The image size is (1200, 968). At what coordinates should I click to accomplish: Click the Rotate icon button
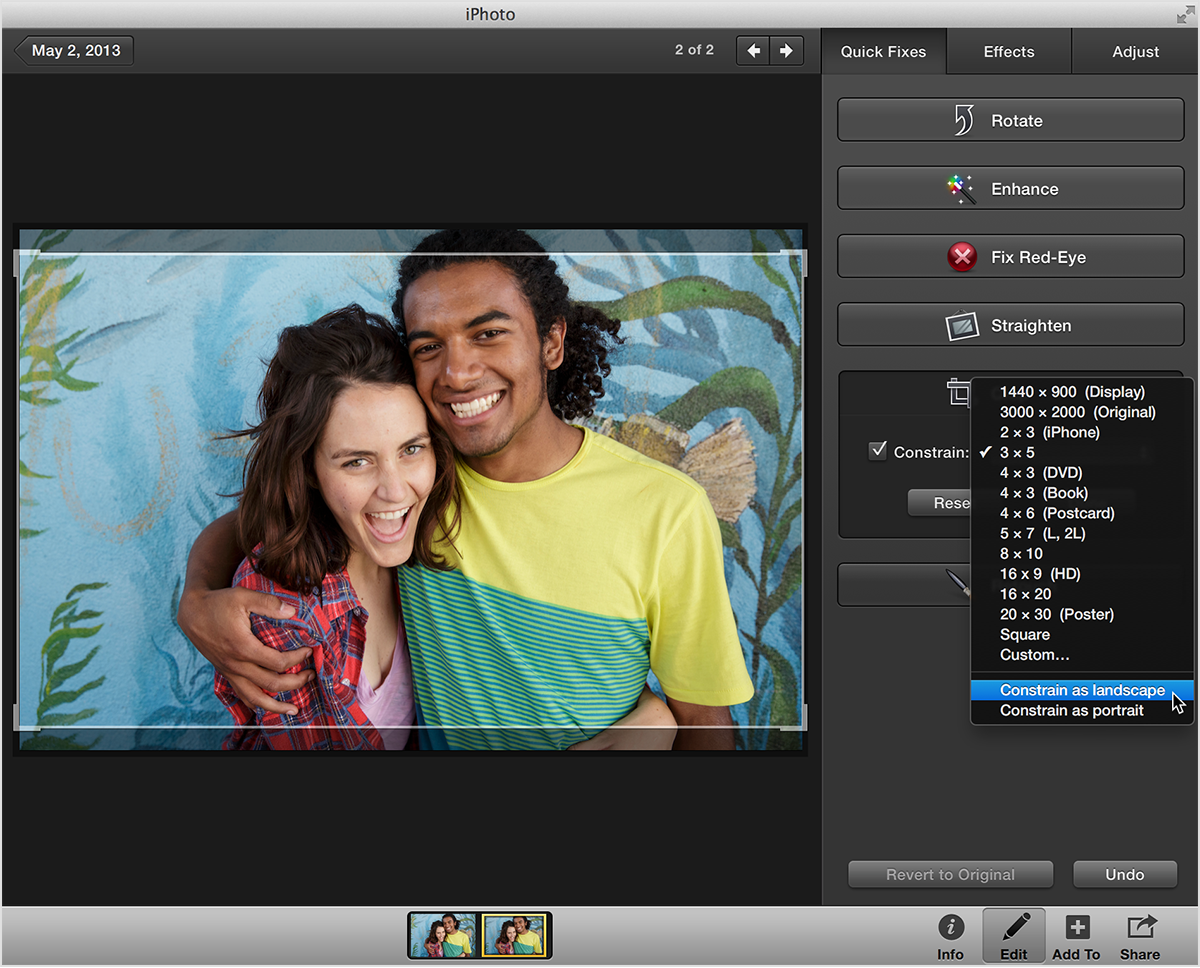(962, 121)
